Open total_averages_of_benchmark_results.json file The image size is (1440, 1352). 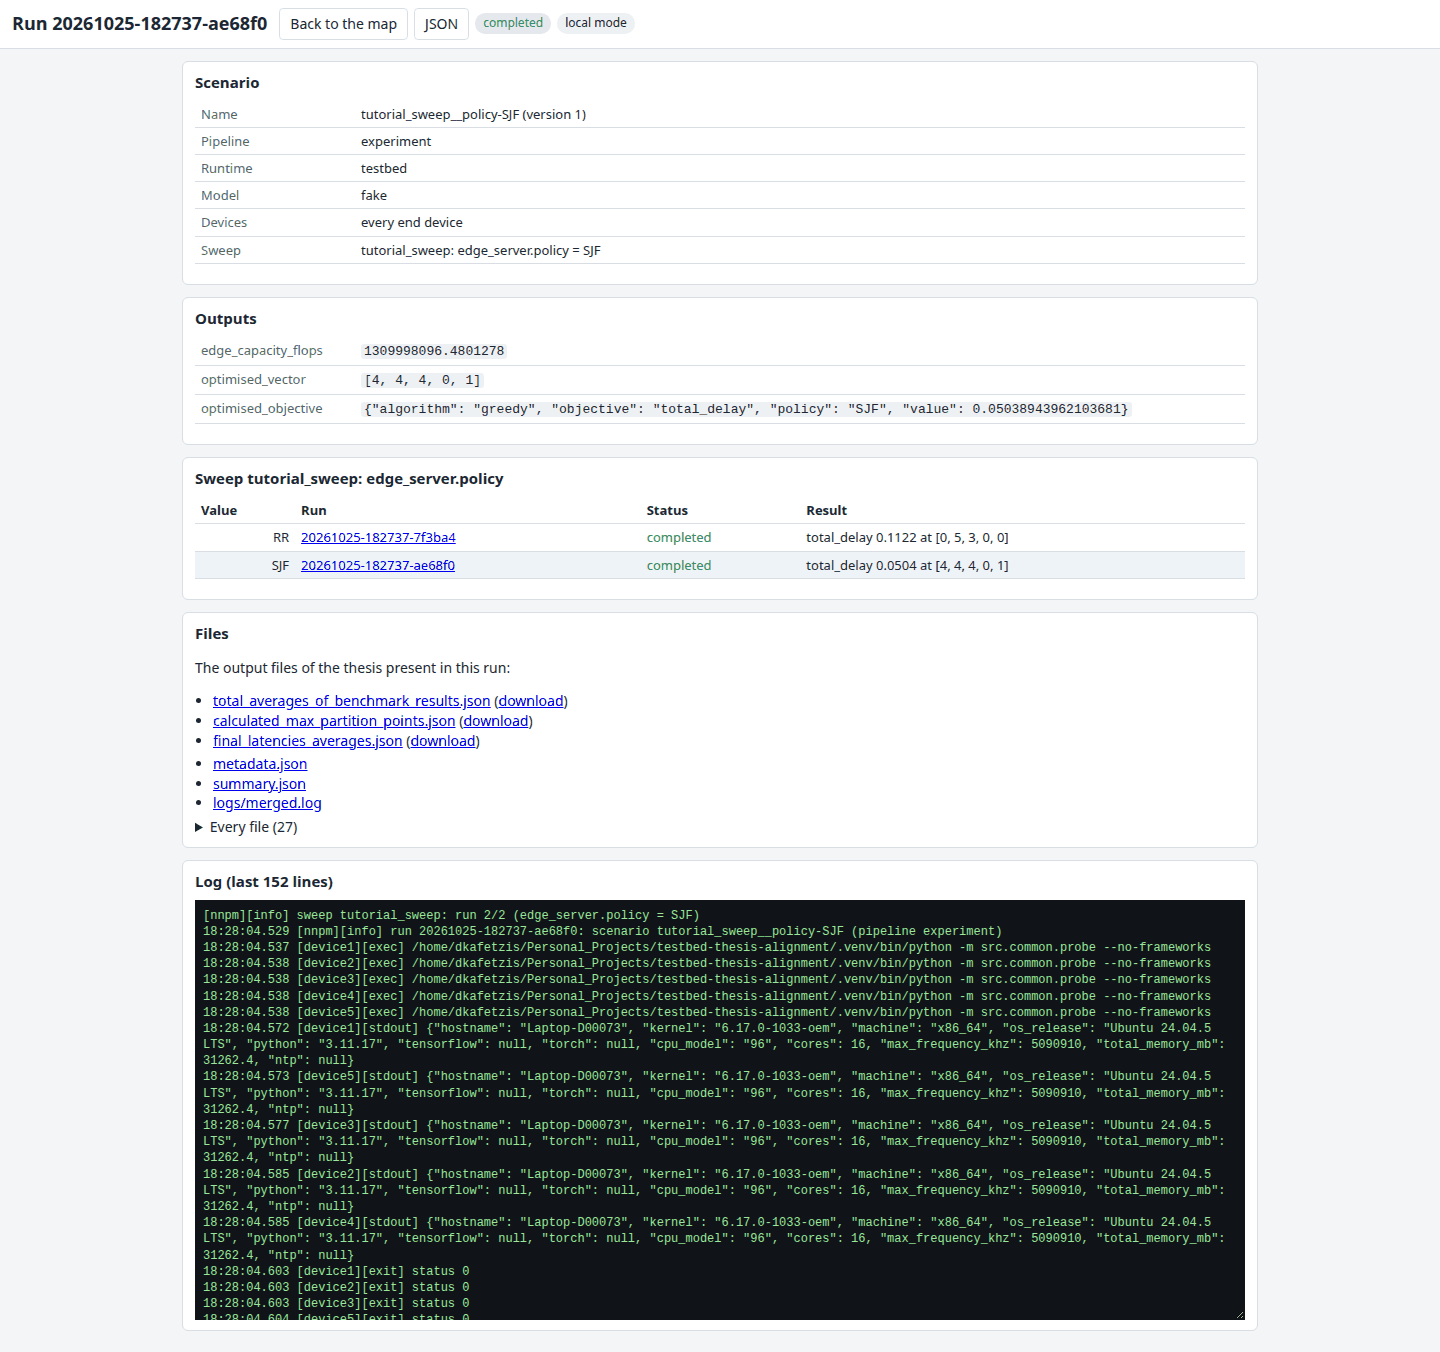coord(351,701)
